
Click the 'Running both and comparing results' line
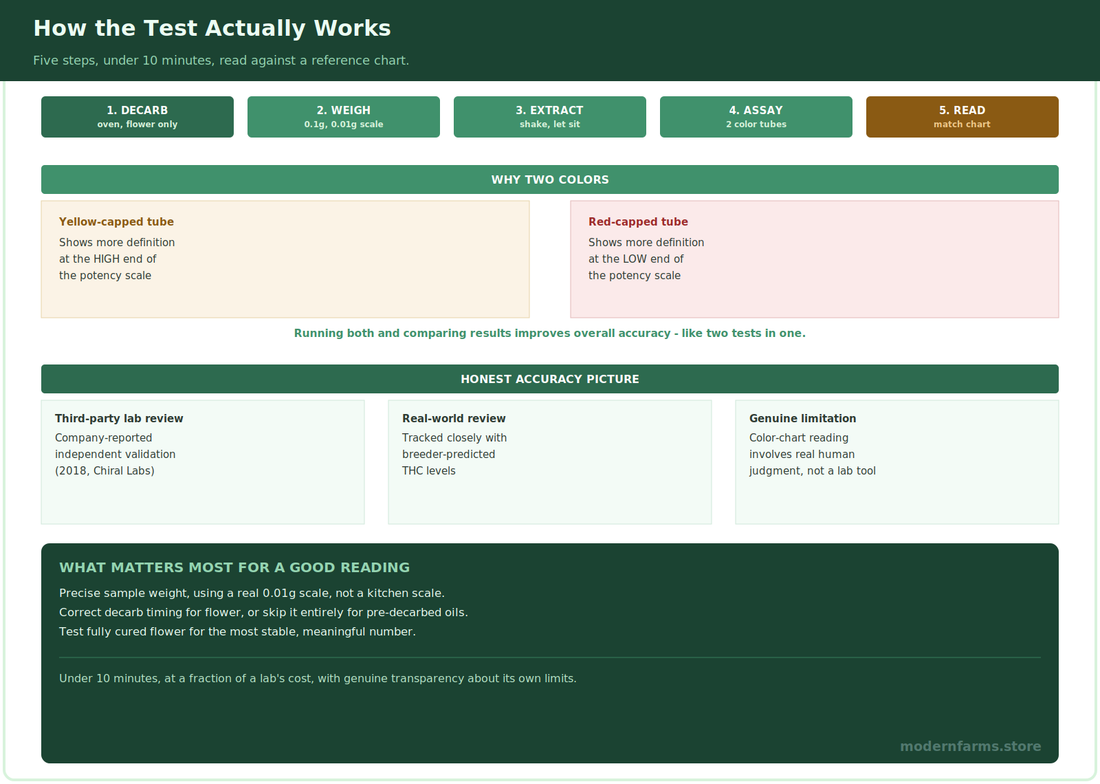click(550, 333)
